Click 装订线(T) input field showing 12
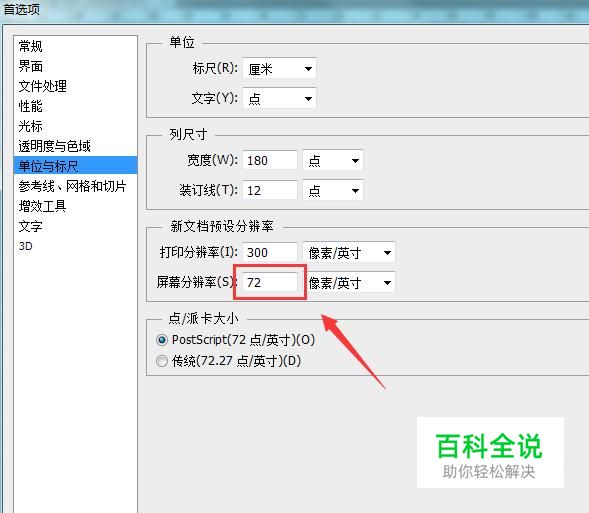The height and width of the screenshot is (513, 589). tap(270, 190)
